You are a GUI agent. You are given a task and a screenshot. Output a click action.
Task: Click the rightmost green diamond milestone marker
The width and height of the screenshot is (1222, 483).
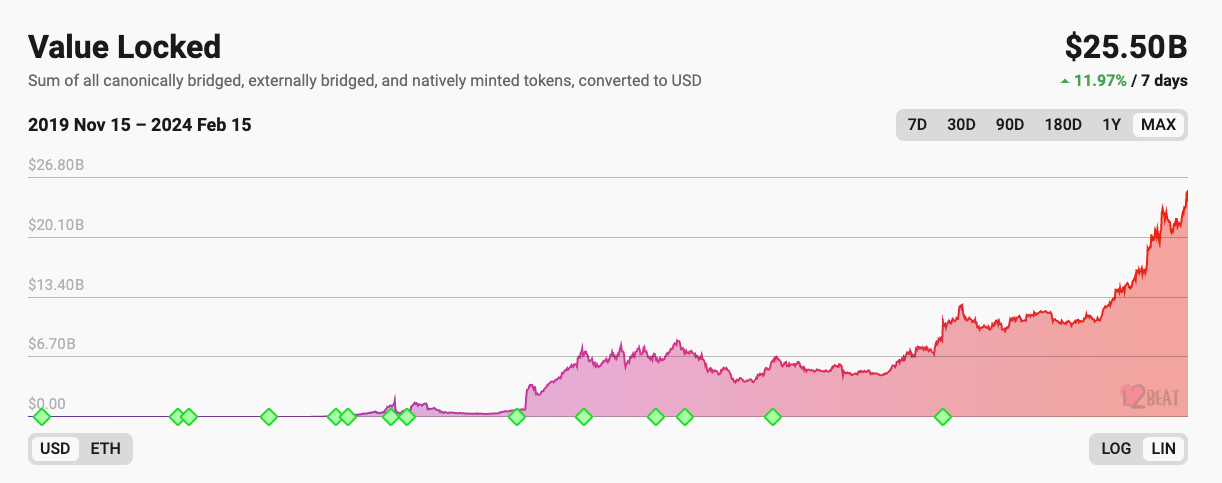pos(942,416)
